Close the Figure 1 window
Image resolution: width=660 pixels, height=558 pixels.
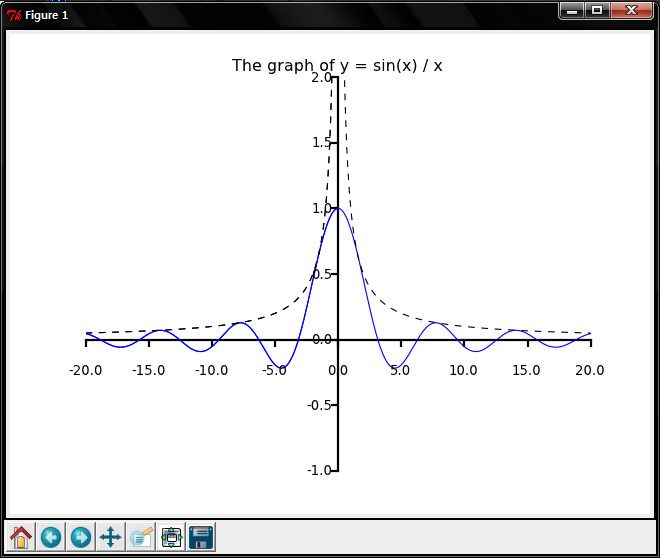coord(631,11)
